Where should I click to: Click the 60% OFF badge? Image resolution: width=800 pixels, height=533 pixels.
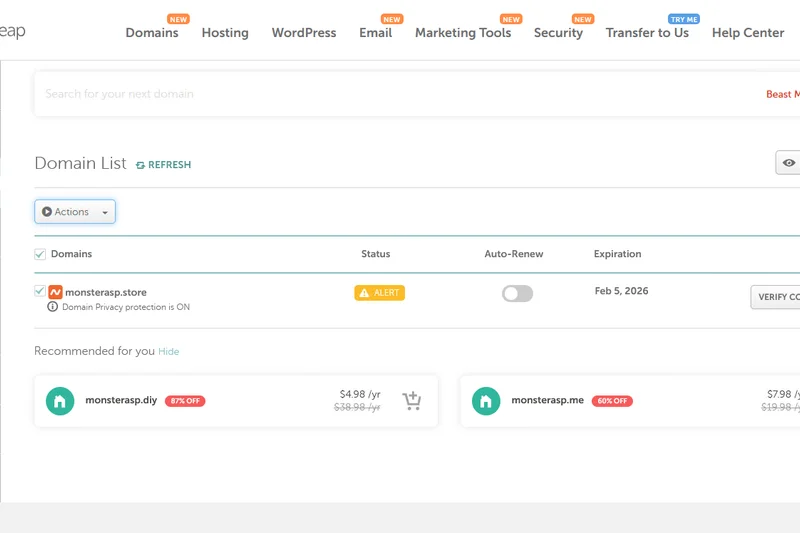click(x=612, y=401)
